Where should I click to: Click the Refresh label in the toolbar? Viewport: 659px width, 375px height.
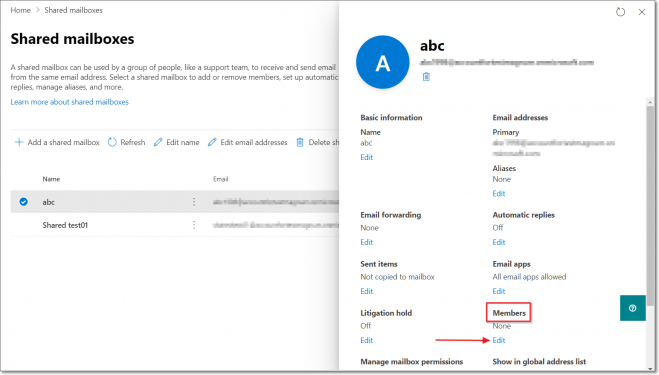133,142
